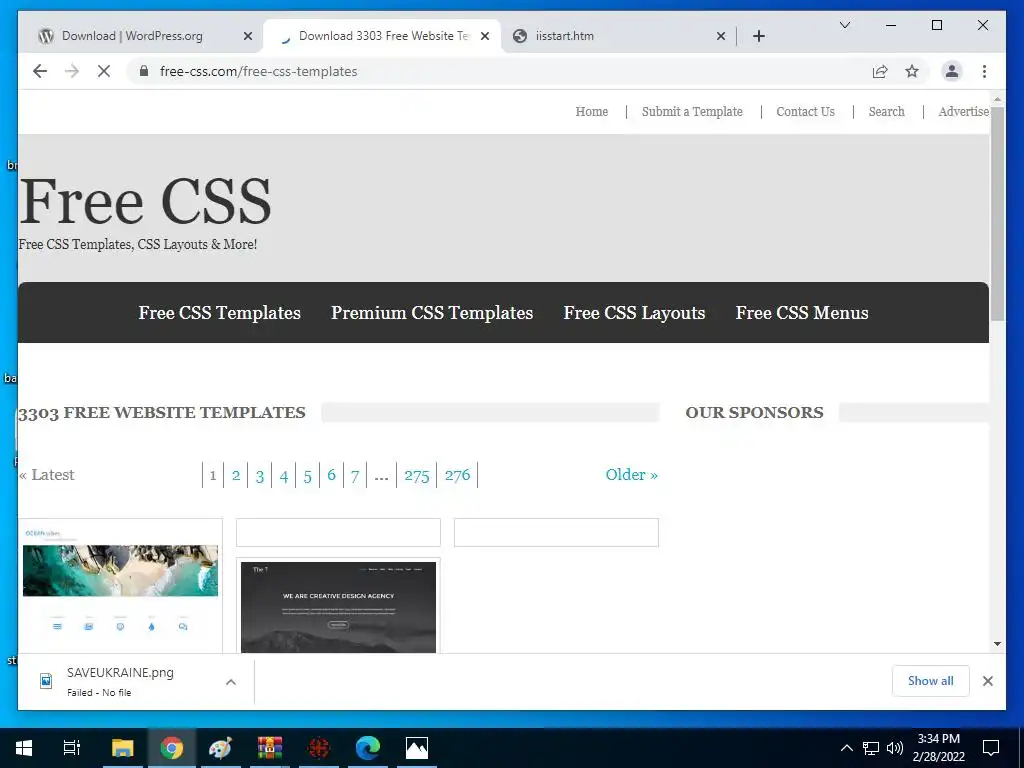
Task: Open the tab search chevron
Action: point(844,25)
